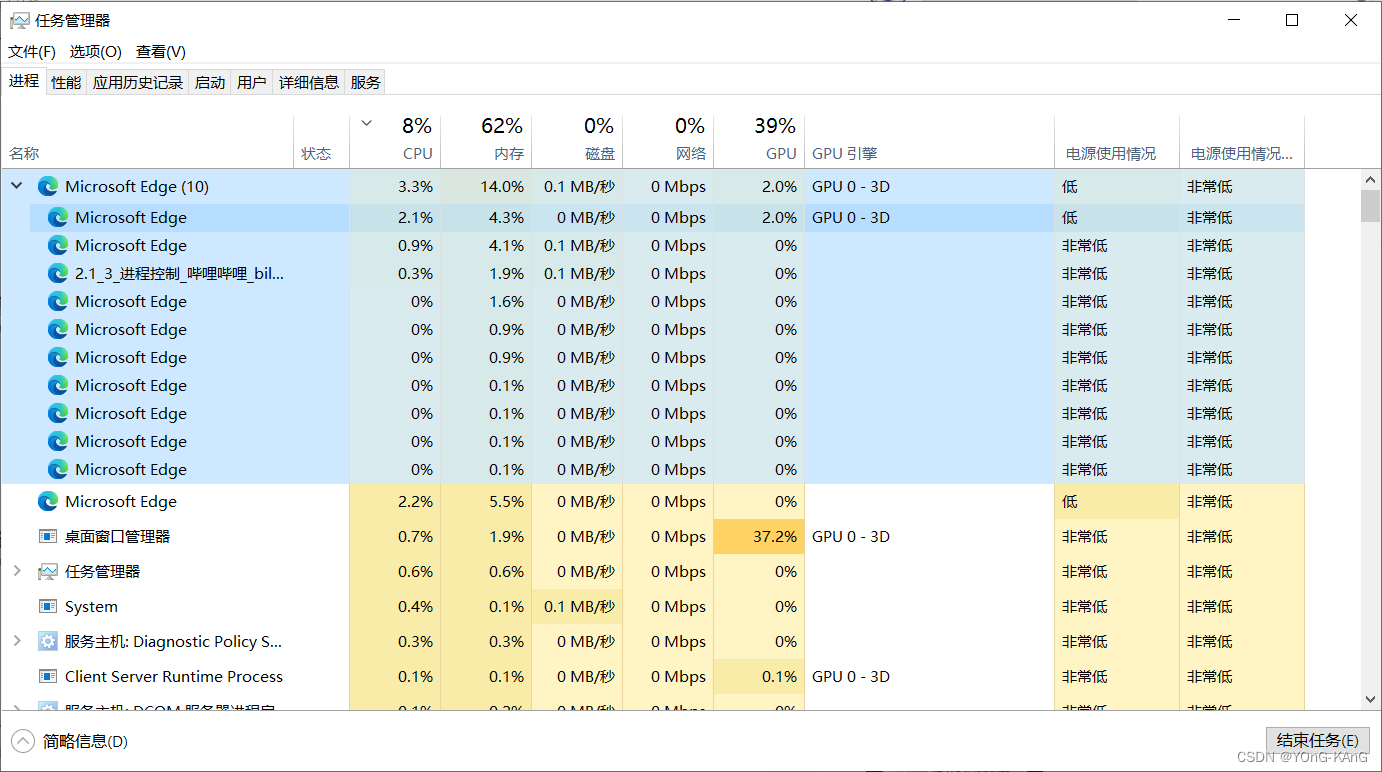Click the 5.5% memory cell
Viewport: 1382px width, 772px height.
(x=486, y=501)
